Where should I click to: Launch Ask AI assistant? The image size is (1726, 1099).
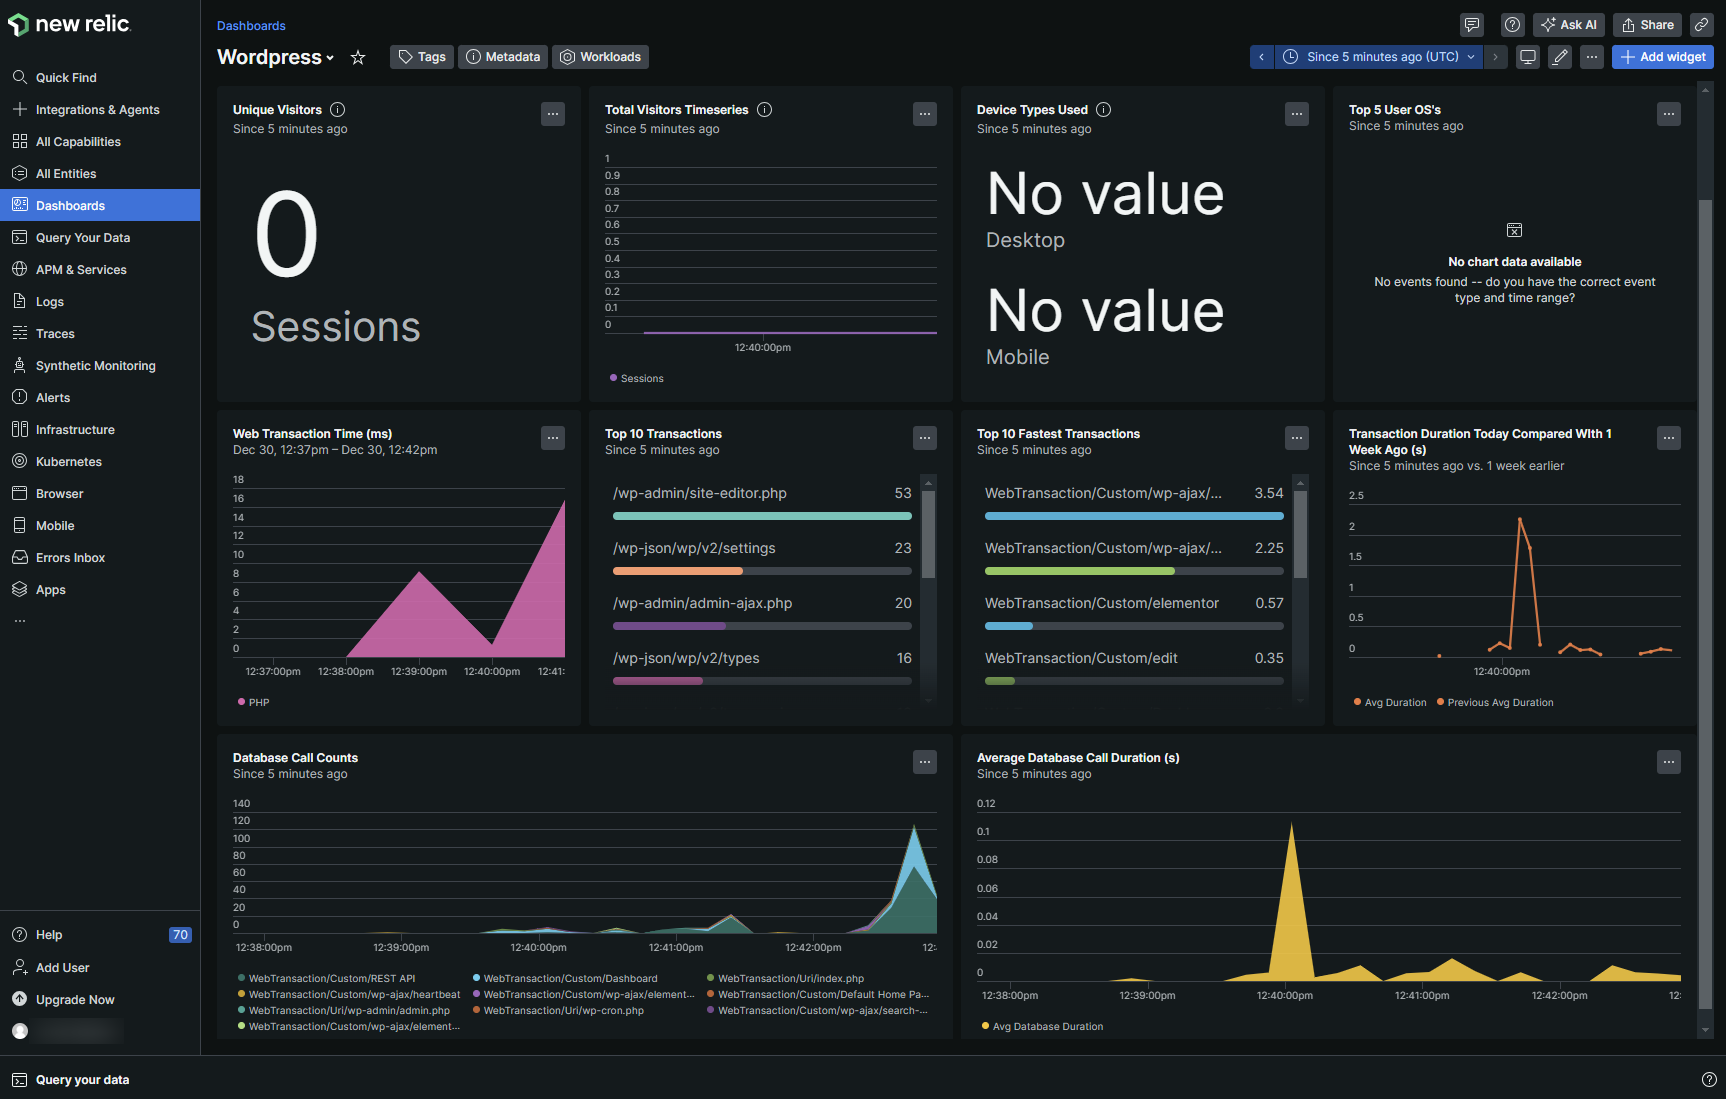point(1568,24)
